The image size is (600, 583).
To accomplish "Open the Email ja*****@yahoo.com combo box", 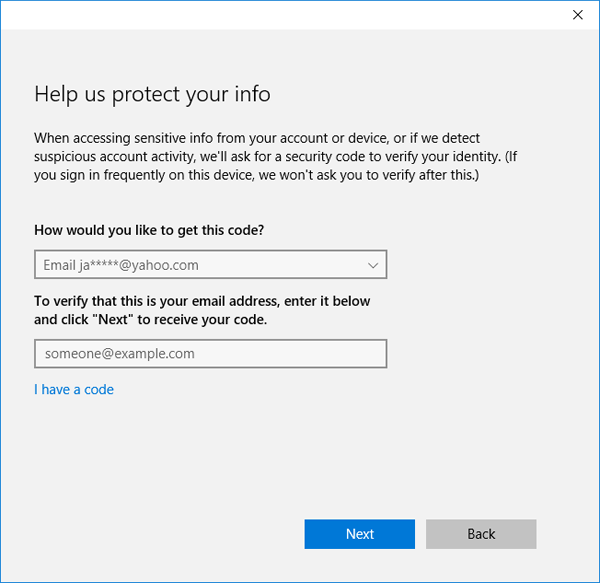I will 210,265.
